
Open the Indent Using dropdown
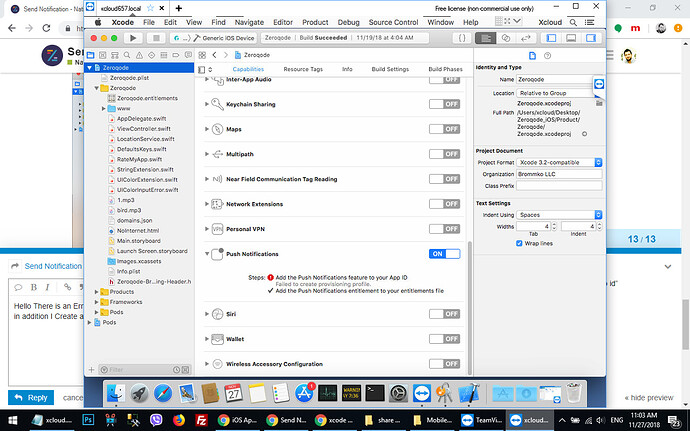[x=559, y=215]
